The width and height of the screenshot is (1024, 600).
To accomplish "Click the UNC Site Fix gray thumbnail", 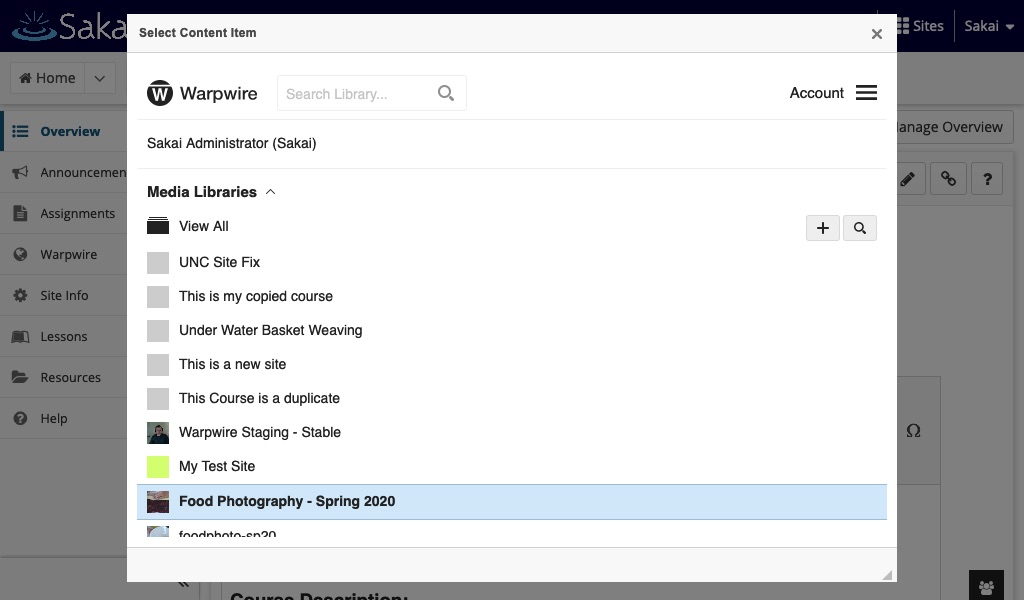I will (x=158, y=262).
